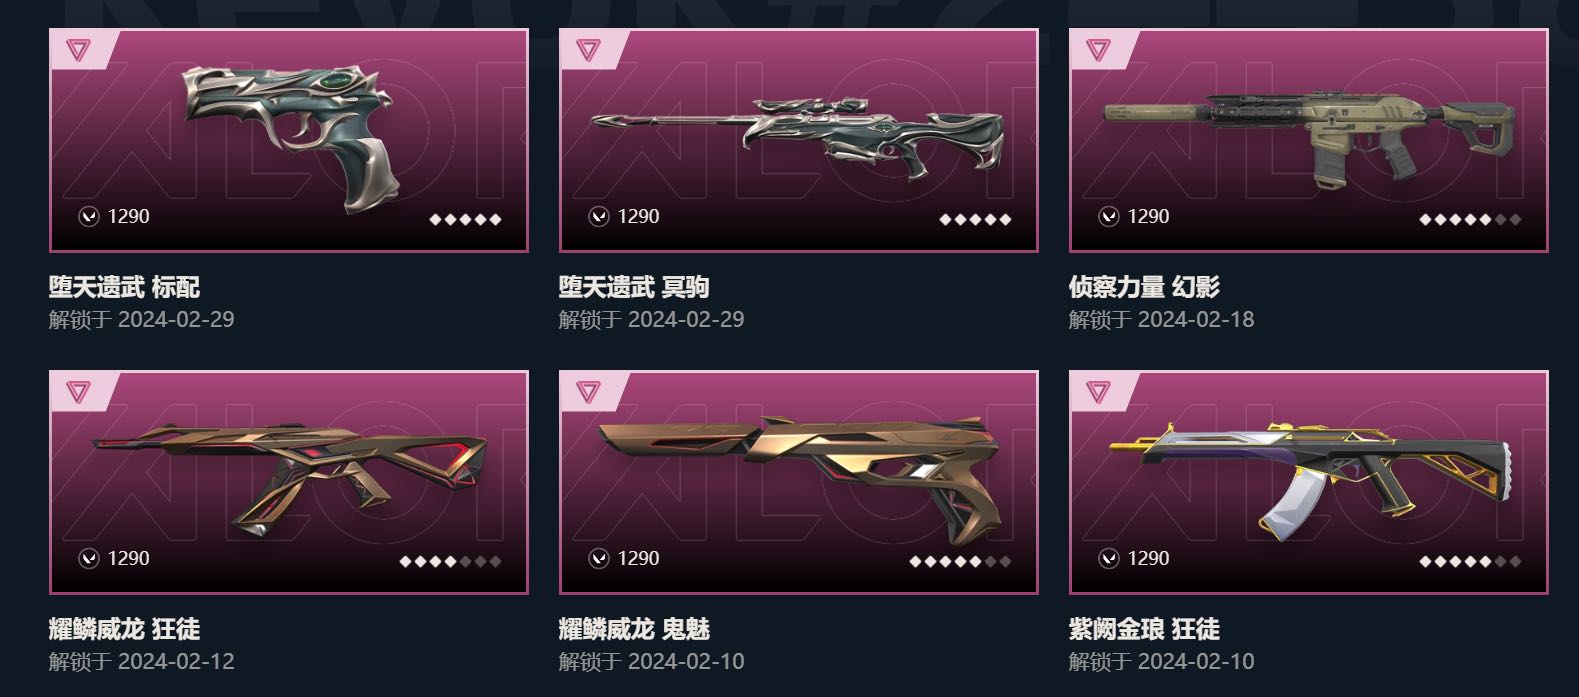Click the VP currency icon on 紫阙金琅 狂徒

pos(1109,558)
